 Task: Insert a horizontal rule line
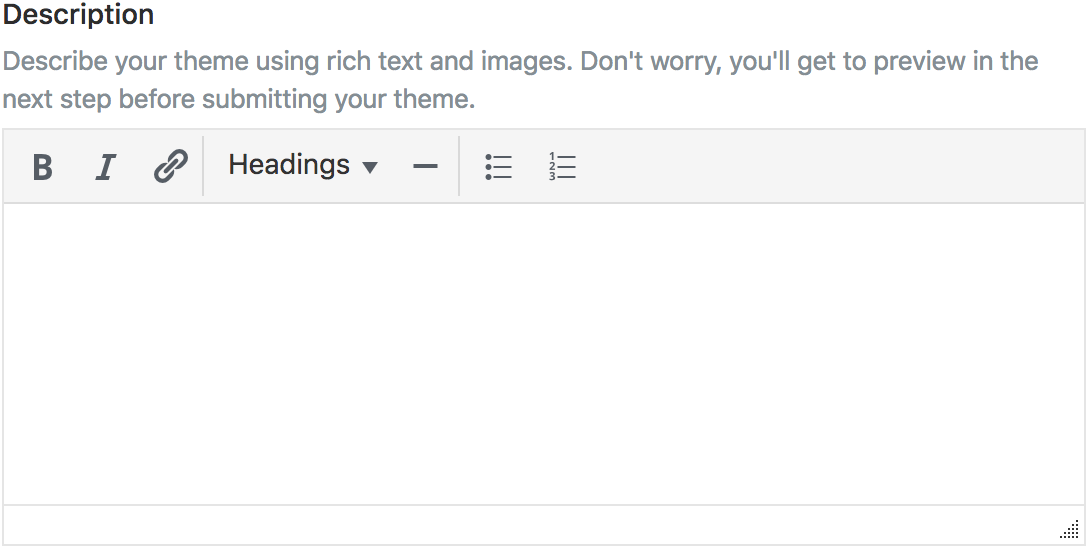pyautogui.click(x=425, y=166)
